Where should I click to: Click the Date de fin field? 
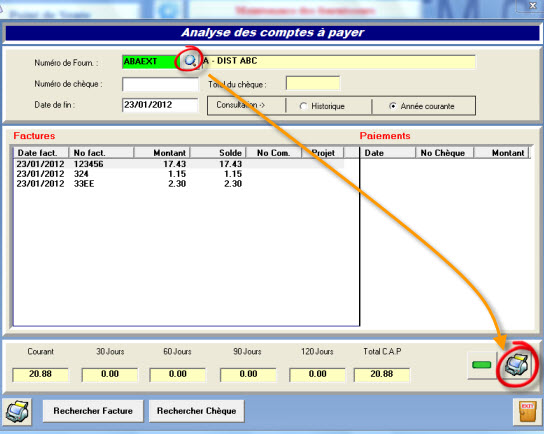160,105
